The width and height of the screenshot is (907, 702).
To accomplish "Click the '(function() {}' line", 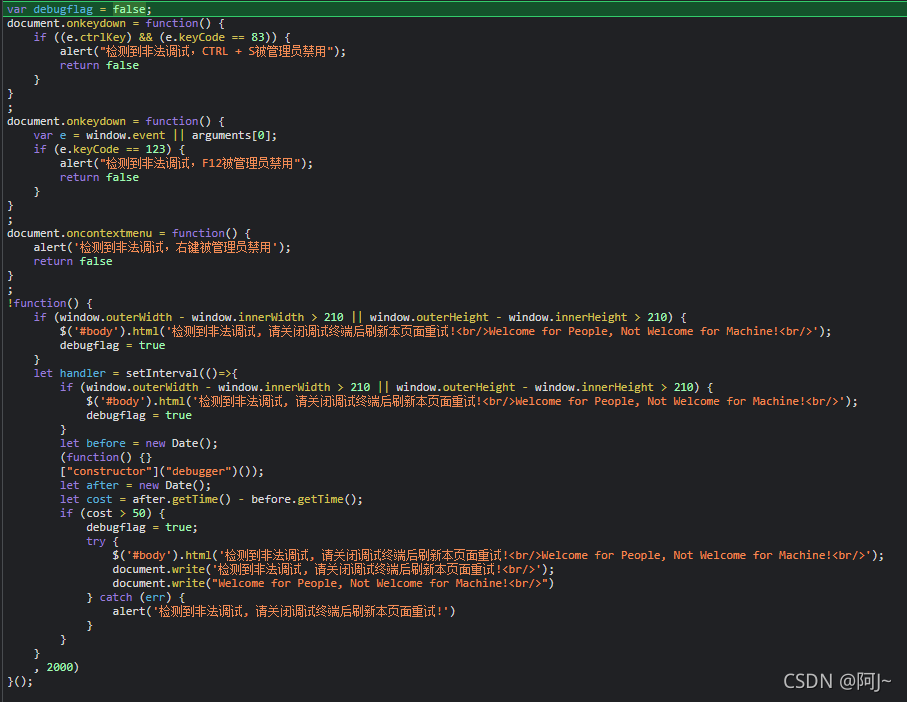I will click(106, 457).
